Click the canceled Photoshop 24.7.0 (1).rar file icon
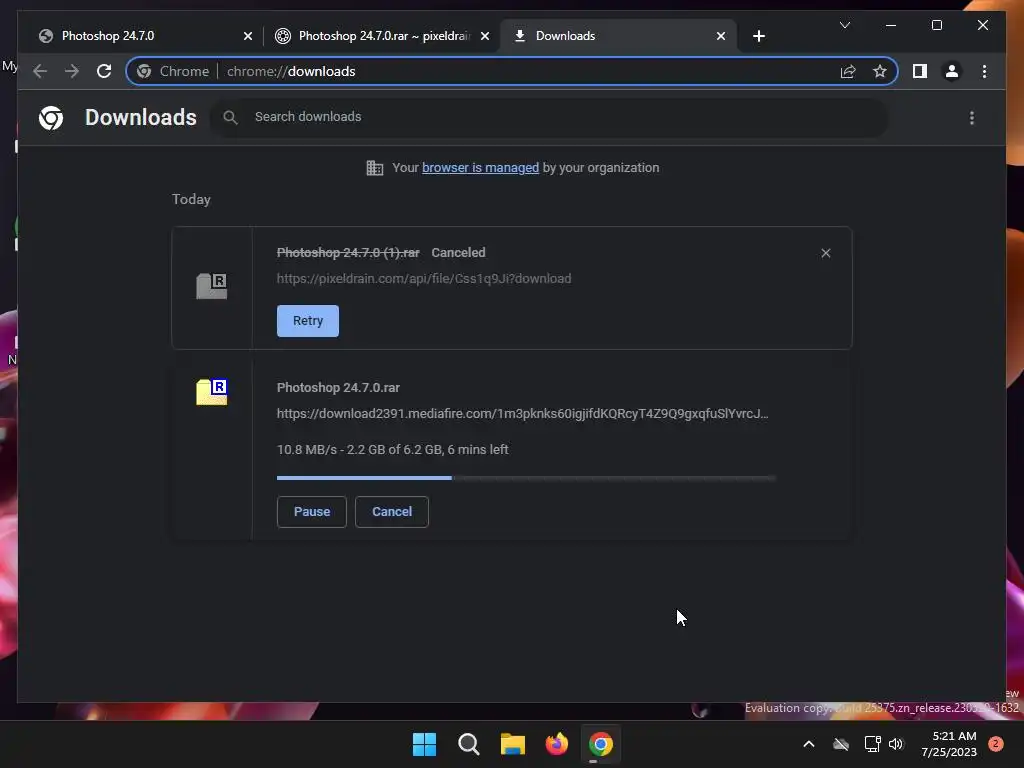 click(x=212, y=286)
